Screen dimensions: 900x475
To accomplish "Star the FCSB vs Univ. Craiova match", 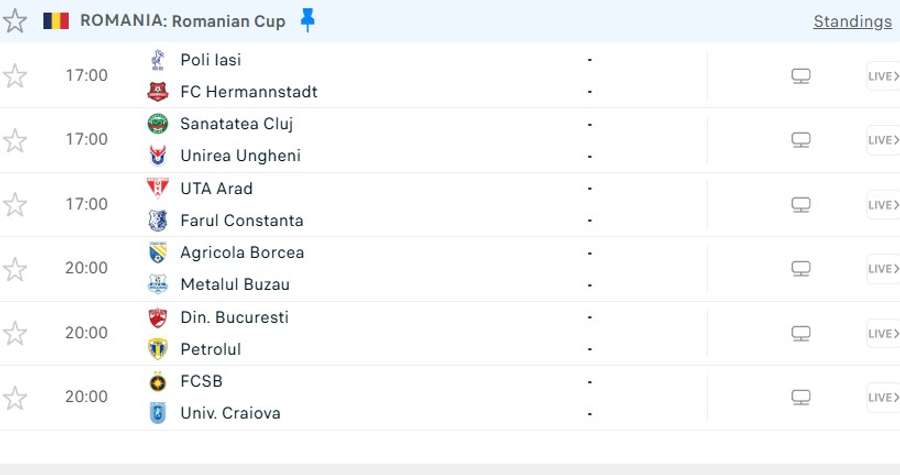I will tap(14, 398).
